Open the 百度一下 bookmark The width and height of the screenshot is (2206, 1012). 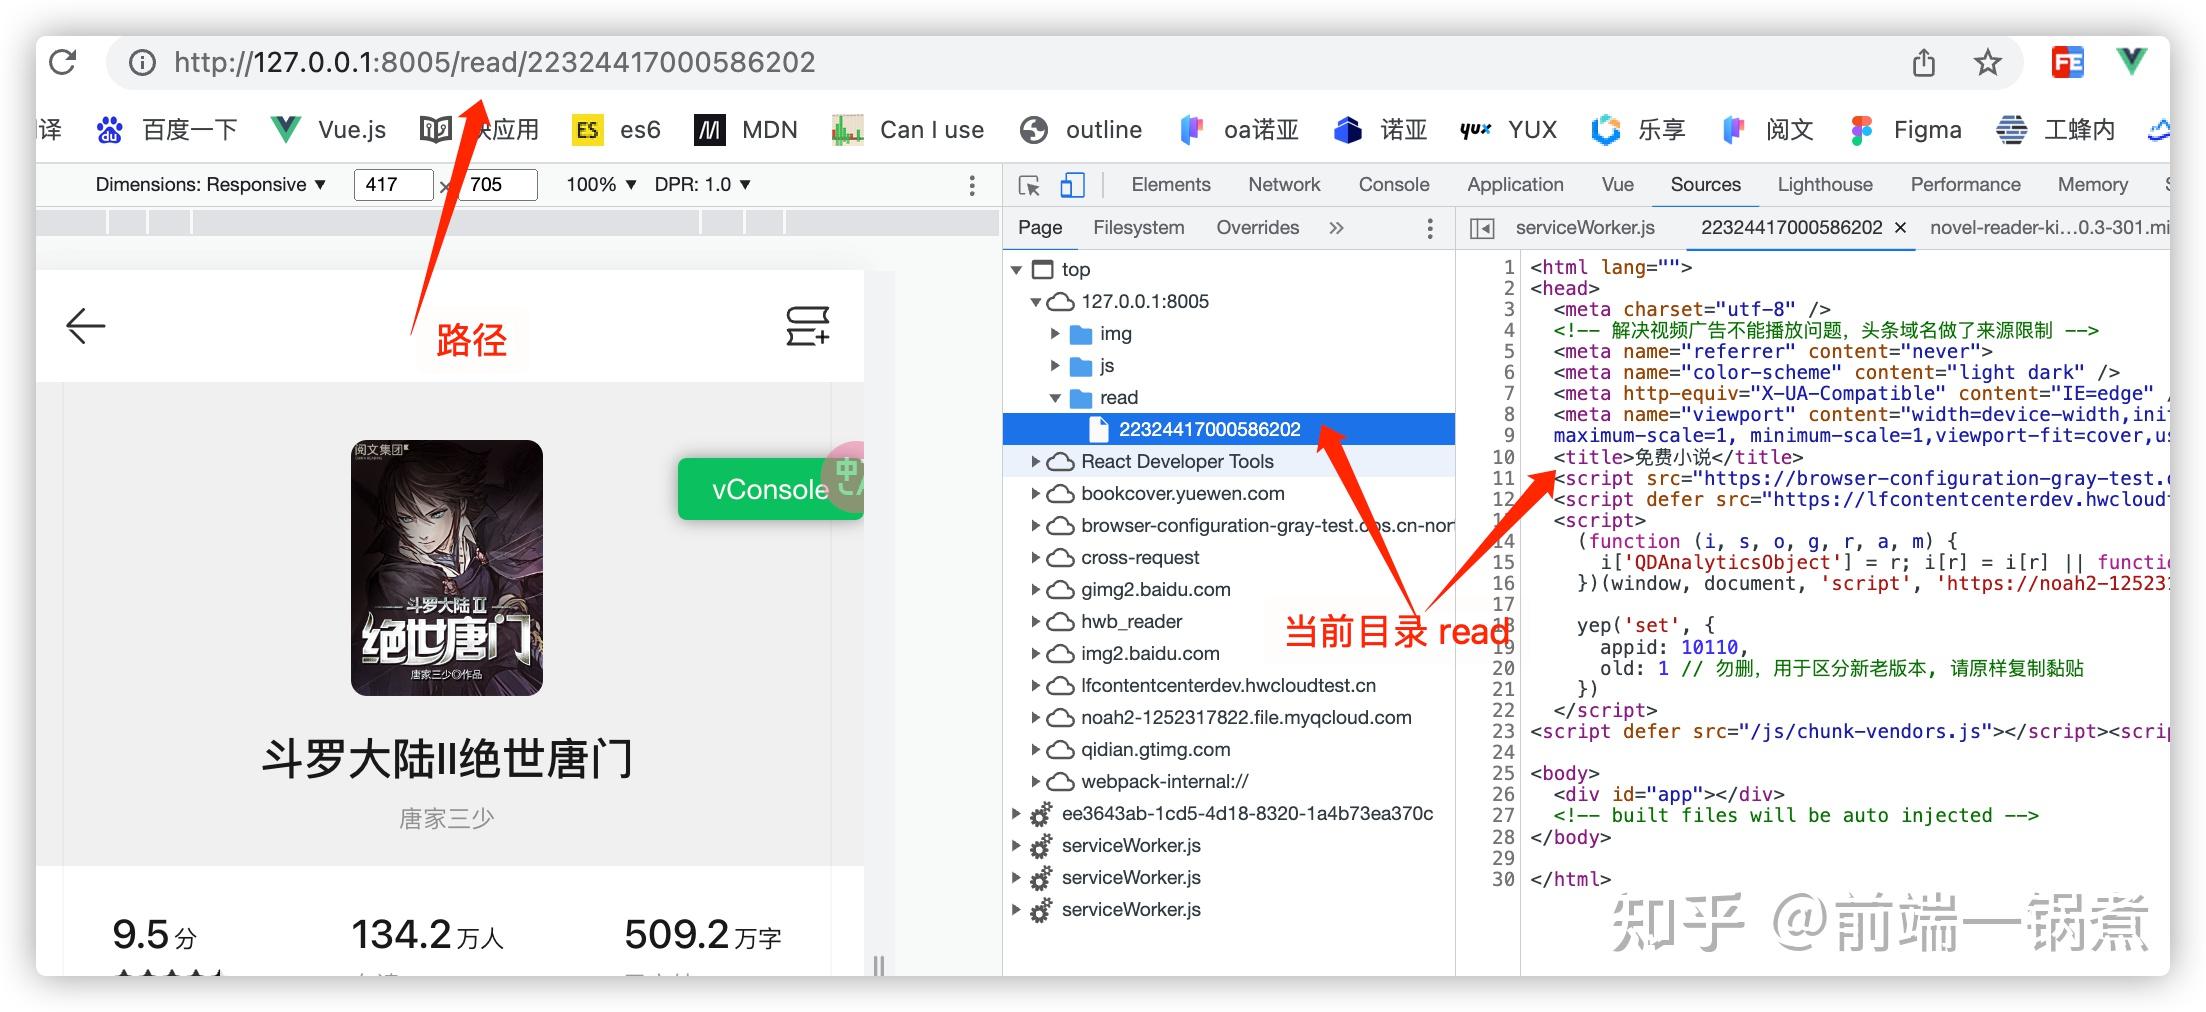(167, 130)
